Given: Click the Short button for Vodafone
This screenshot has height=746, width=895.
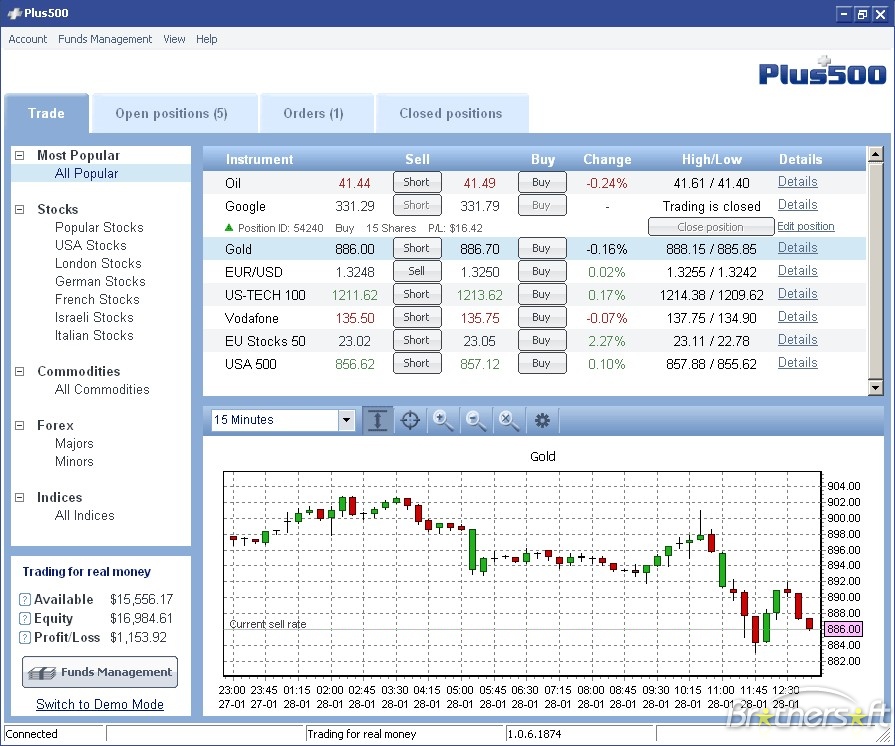Looking at the screenshot, I should click(417, 317).
